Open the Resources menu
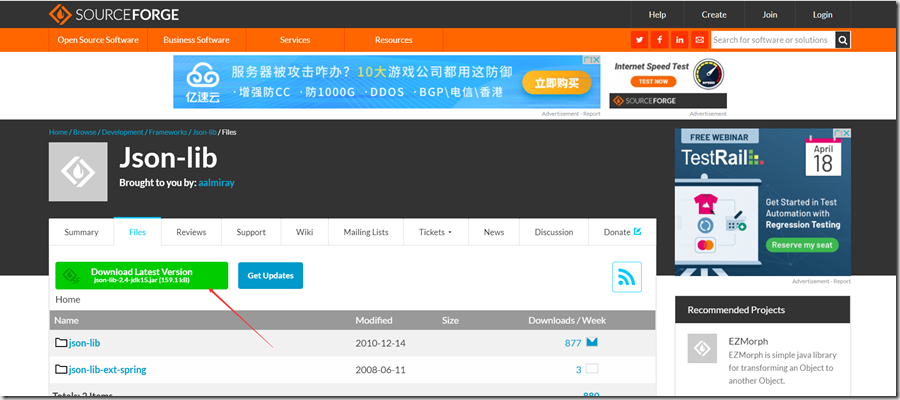This screenshot has height=400, width=900. [x=394, y=40]
